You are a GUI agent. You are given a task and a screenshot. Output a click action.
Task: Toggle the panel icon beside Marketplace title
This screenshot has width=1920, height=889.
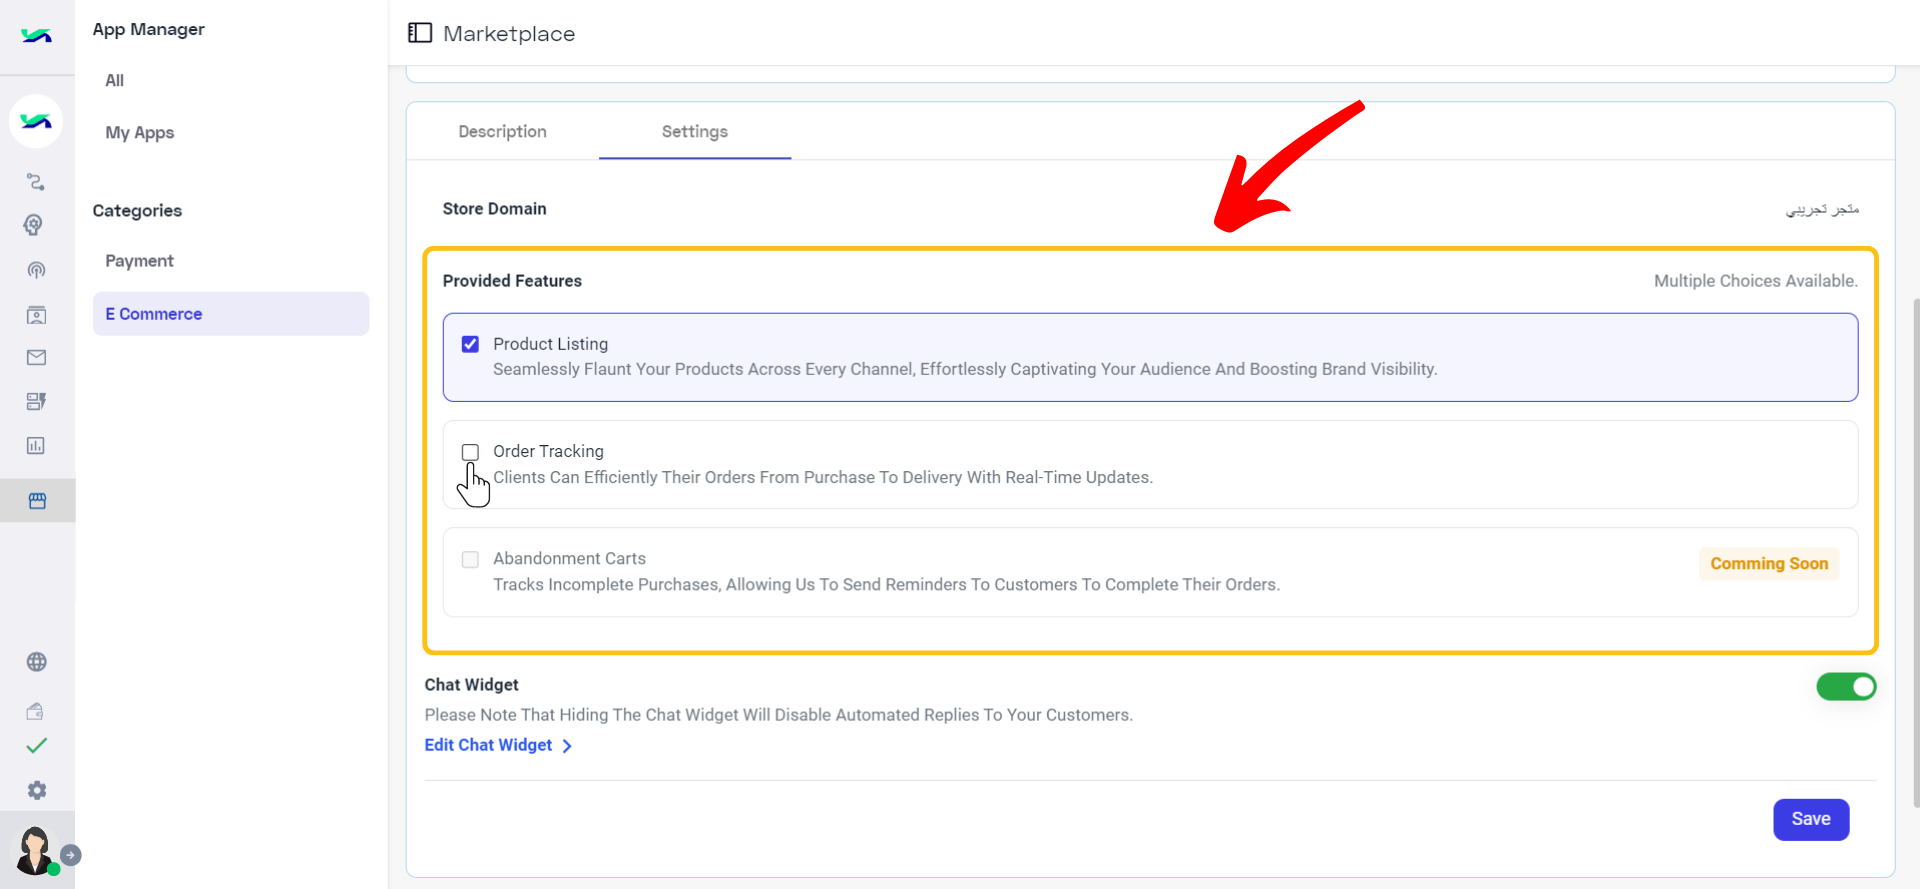[420, 33]
